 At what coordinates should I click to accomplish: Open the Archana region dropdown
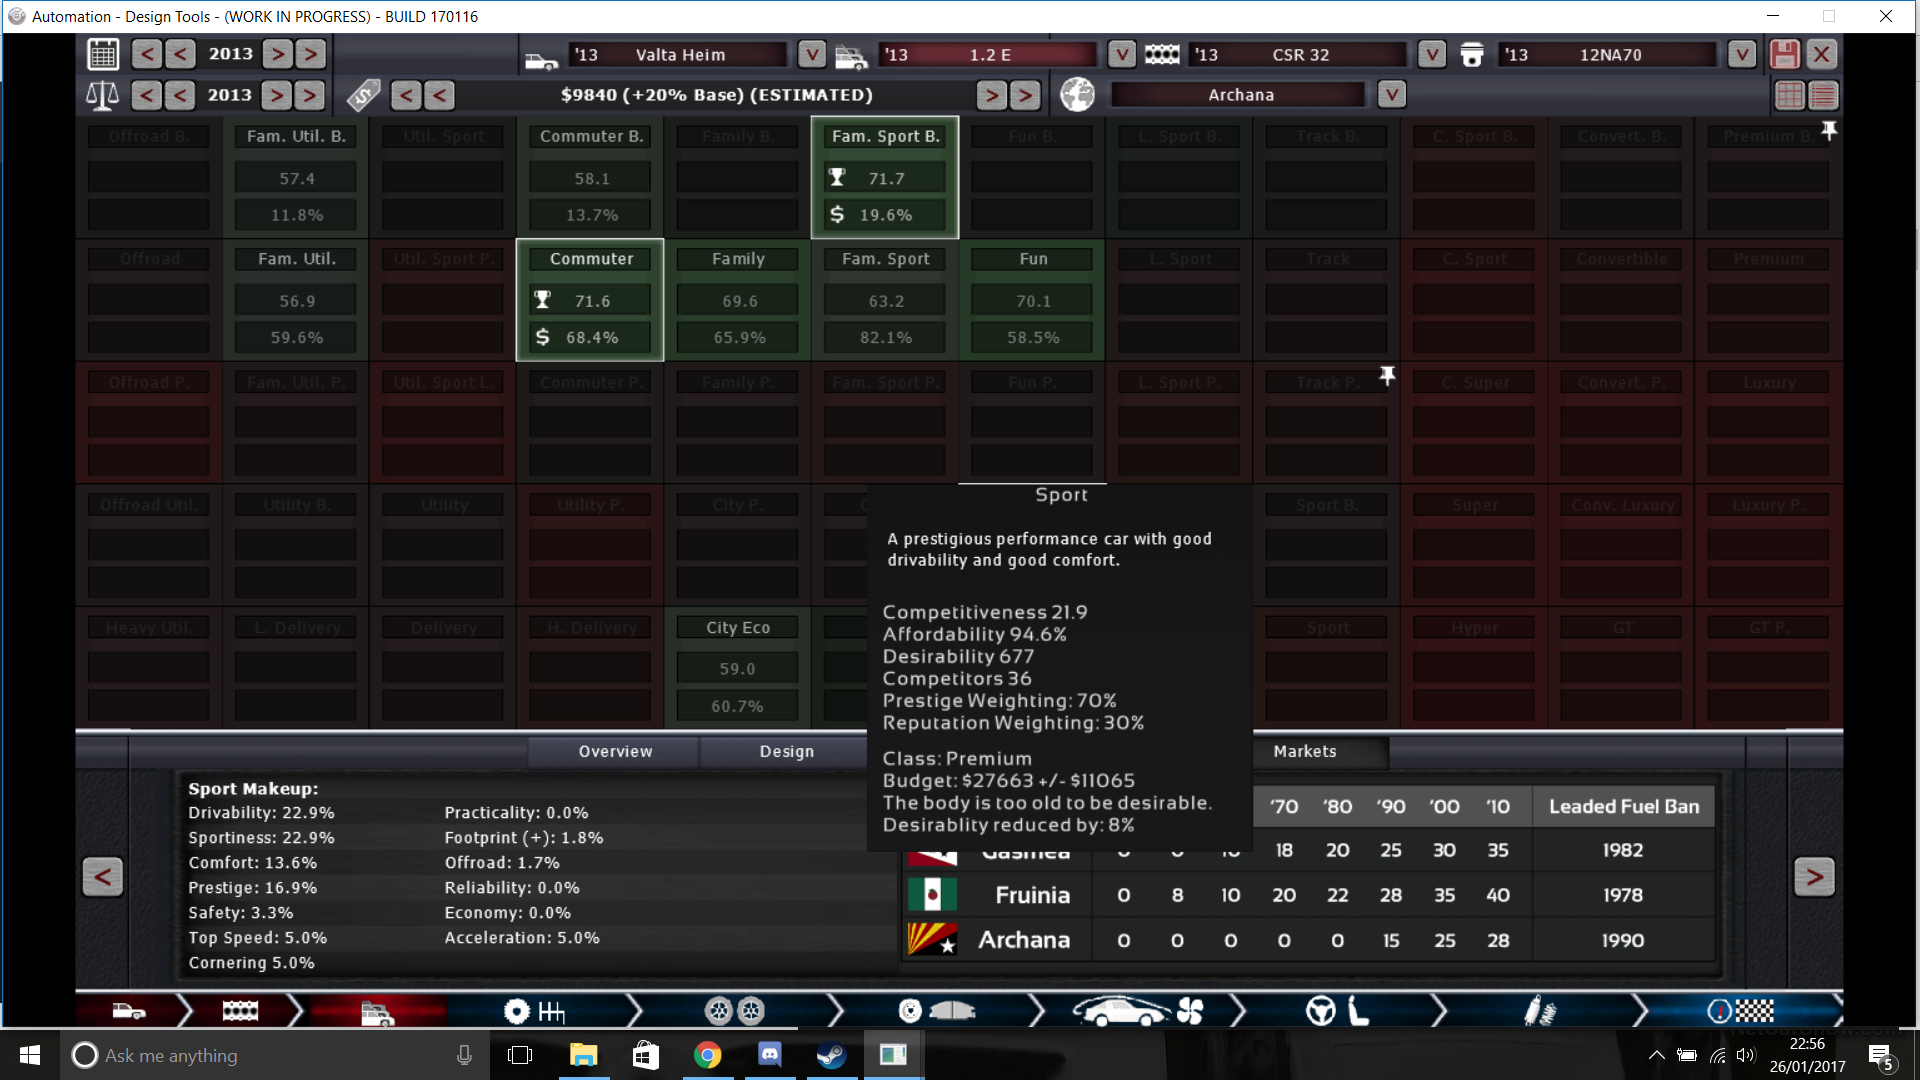[1391, 95]
